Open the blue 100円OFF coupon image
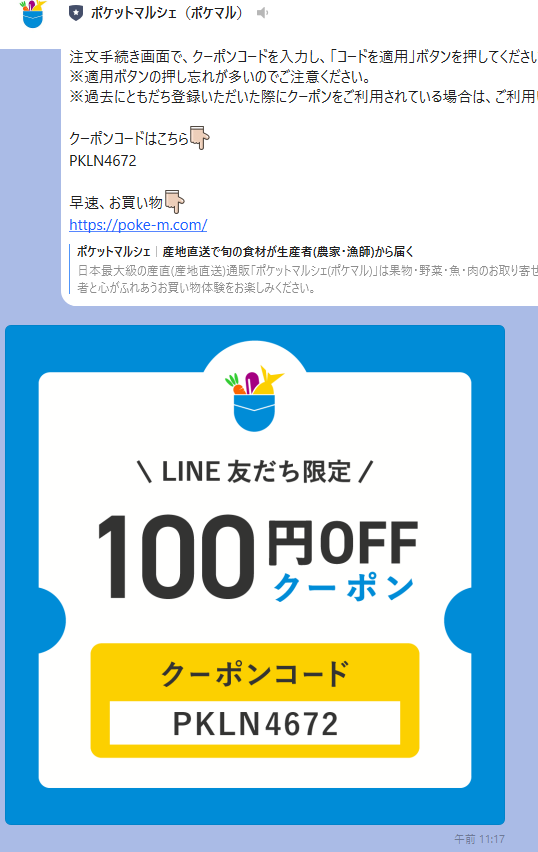 [255, 575]
